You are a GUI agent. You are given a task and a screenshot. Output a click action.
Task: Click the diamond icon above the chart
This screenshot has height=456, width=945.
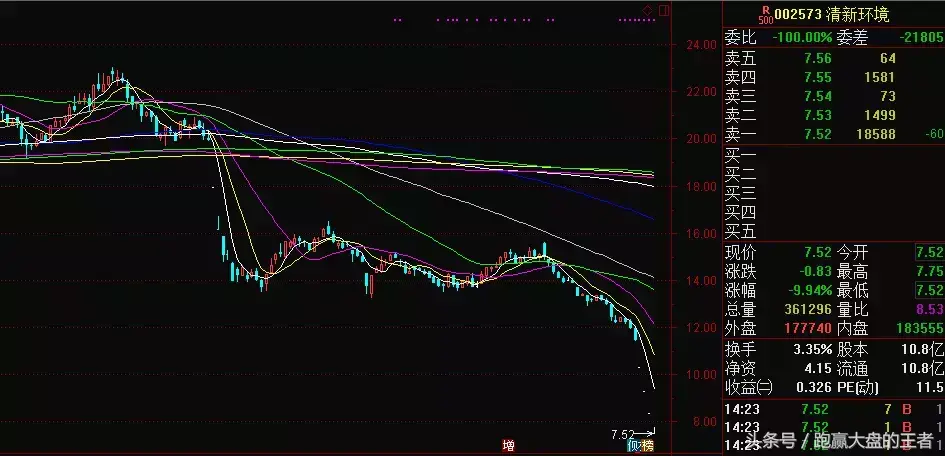click(x=646, y=10)
